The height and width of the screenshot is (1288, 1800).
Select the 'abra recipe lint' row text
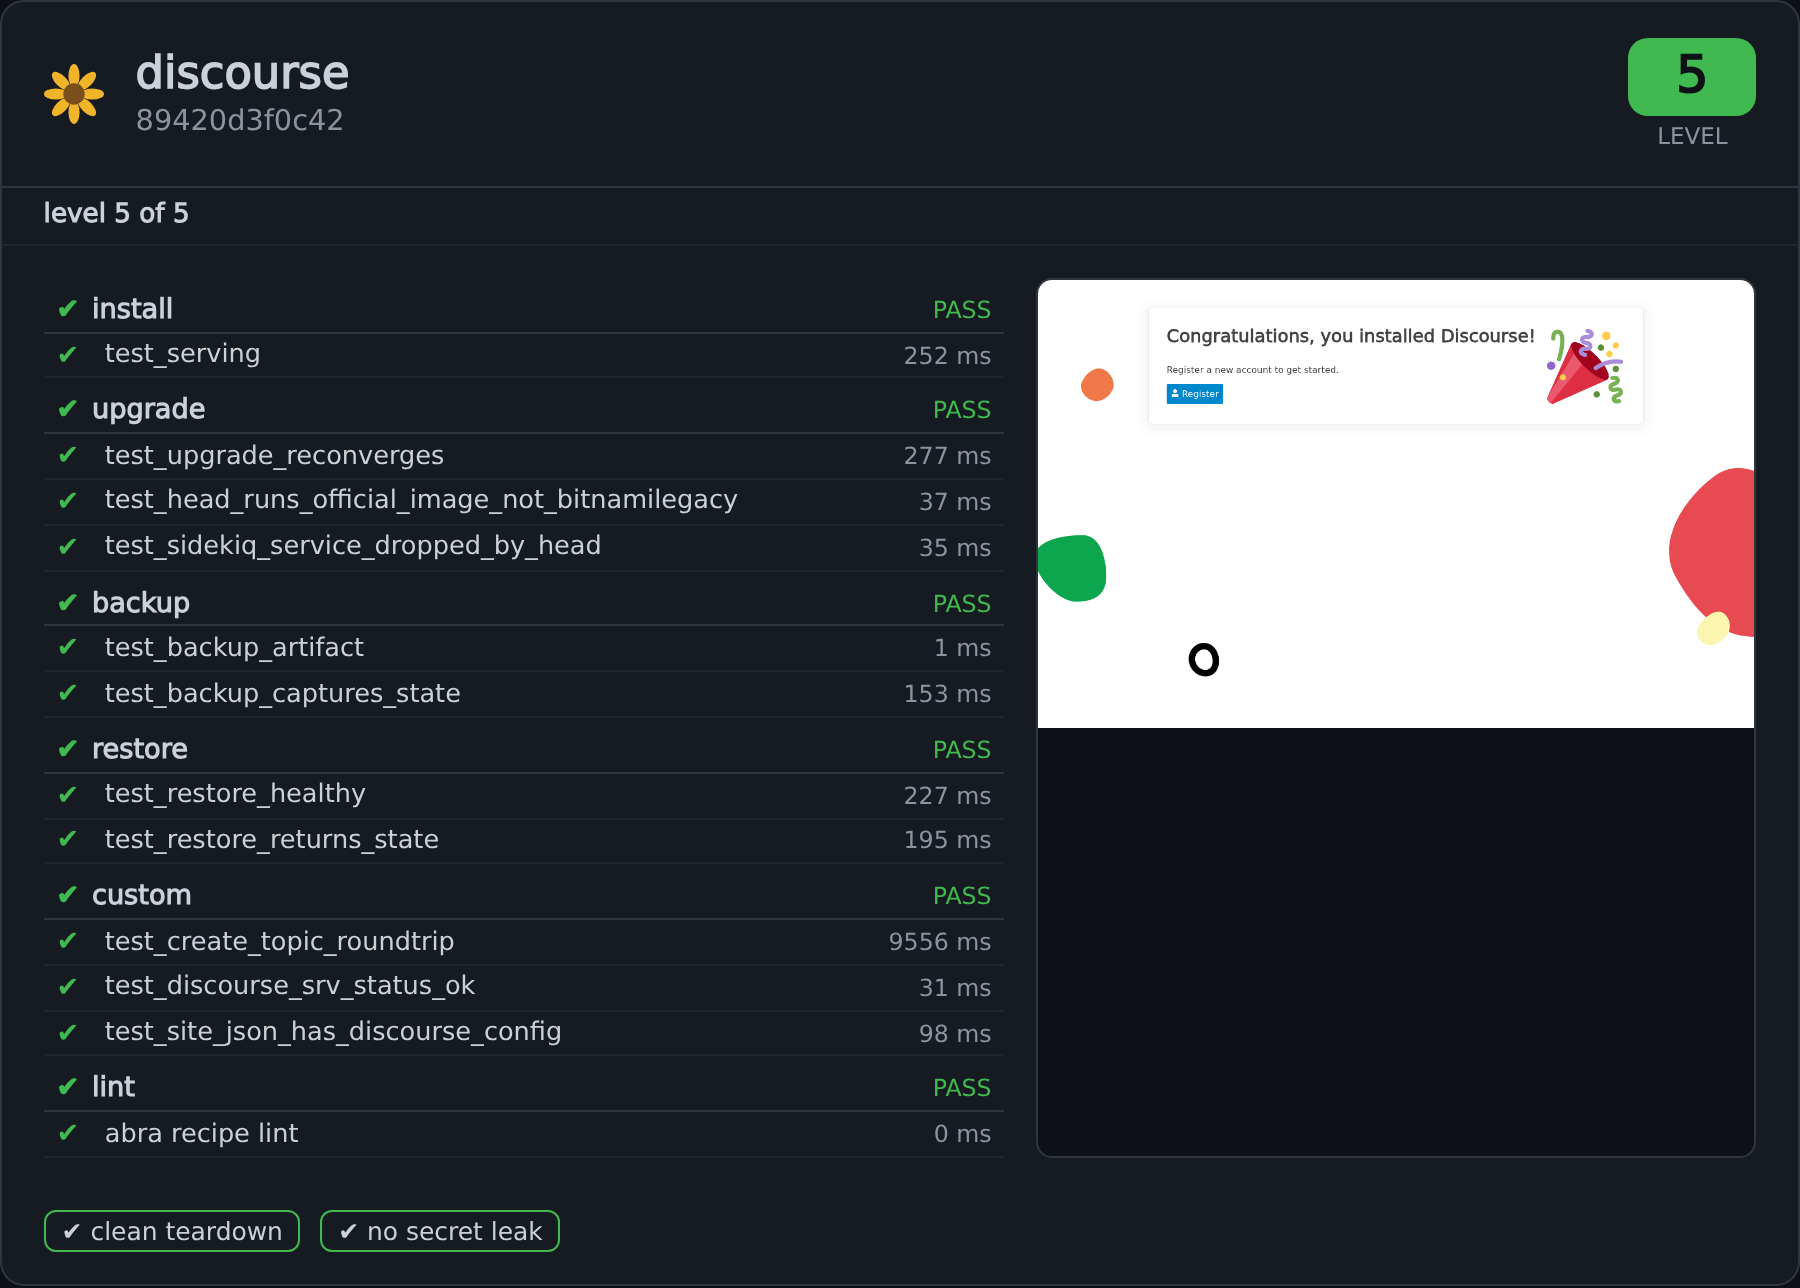pos(201,1134)
